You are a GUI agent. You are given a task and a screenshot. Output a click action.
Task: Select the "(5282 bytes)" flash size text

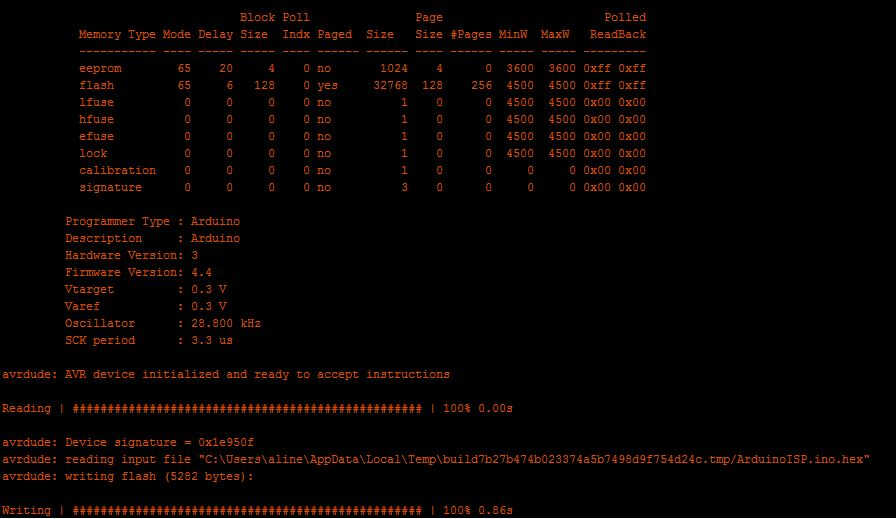pyautogui.click(x=205, y=477)
